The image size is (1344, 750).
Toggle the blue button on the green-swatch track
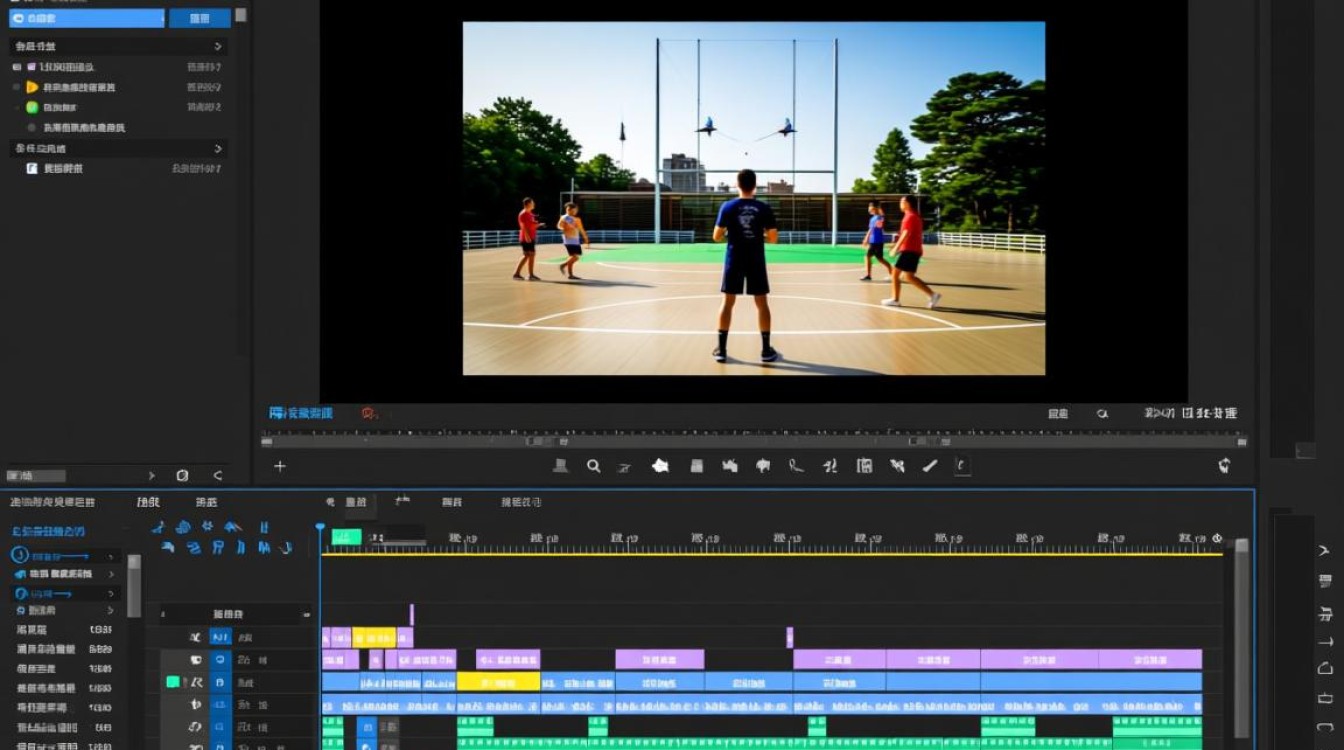(220, 682)
